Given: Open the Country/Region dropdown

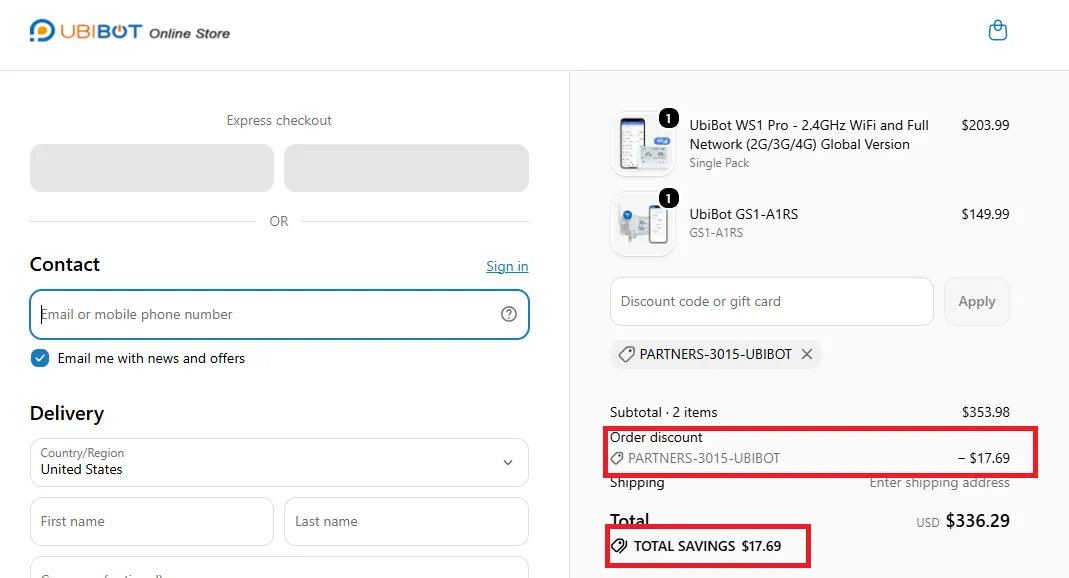Looking at the screenshot, I should tap(280, 462).
